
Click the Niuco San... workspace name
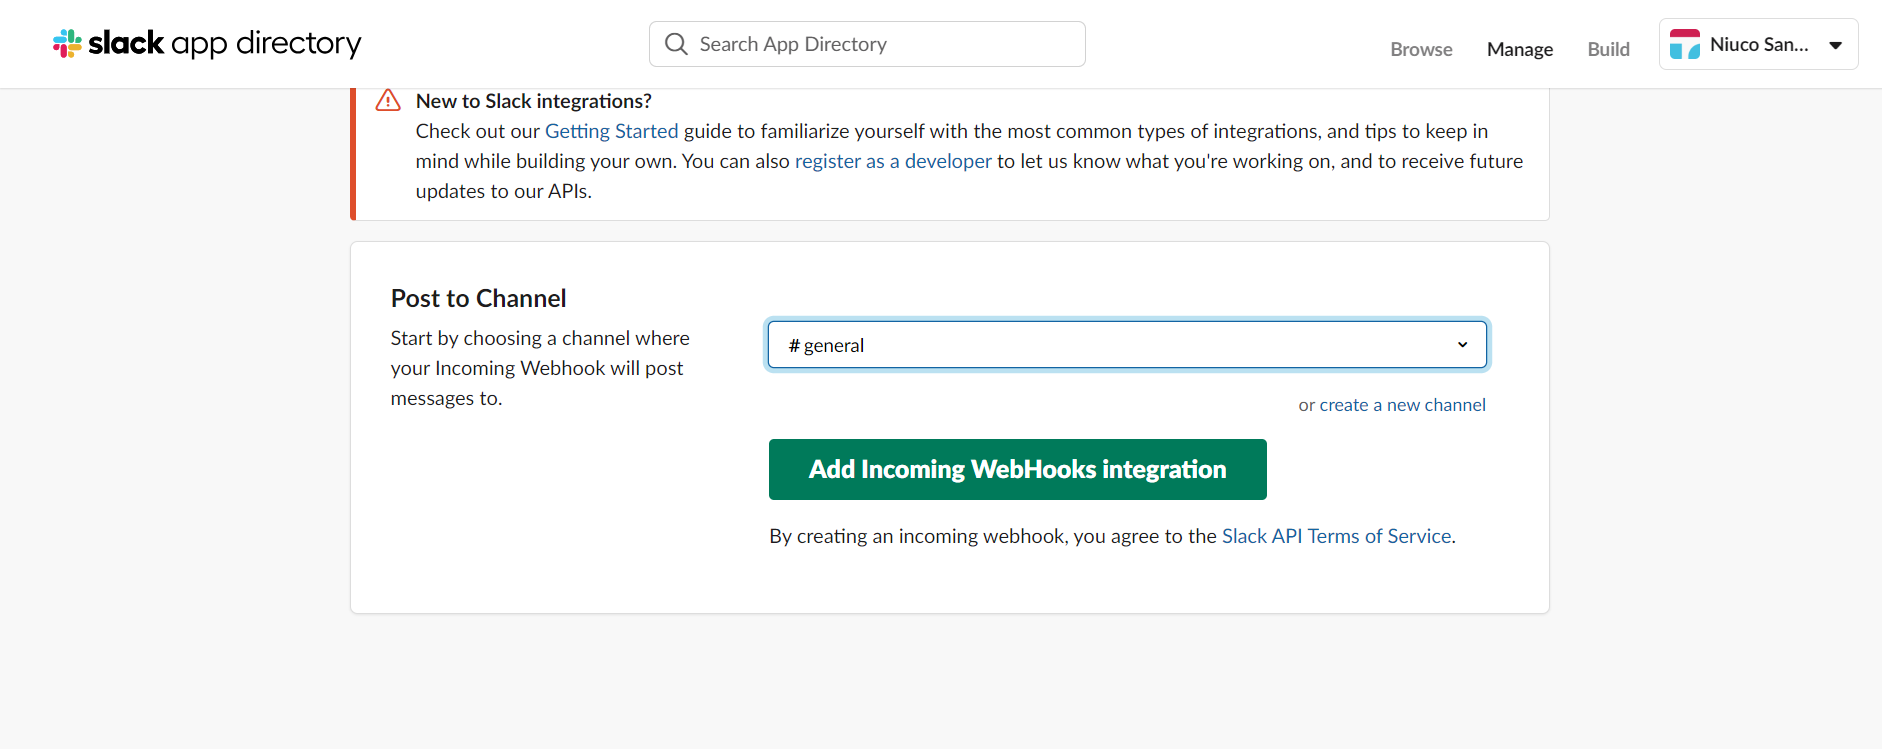click(1759, 44)
